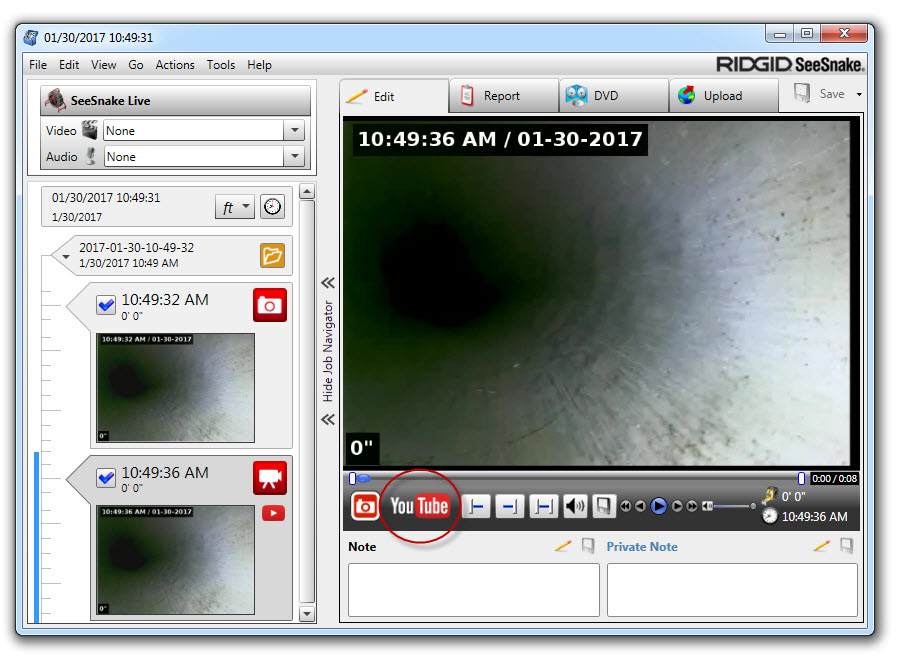Open the Tools menu
The width and height of the screenshot is (910, 671).
(221, 65)
